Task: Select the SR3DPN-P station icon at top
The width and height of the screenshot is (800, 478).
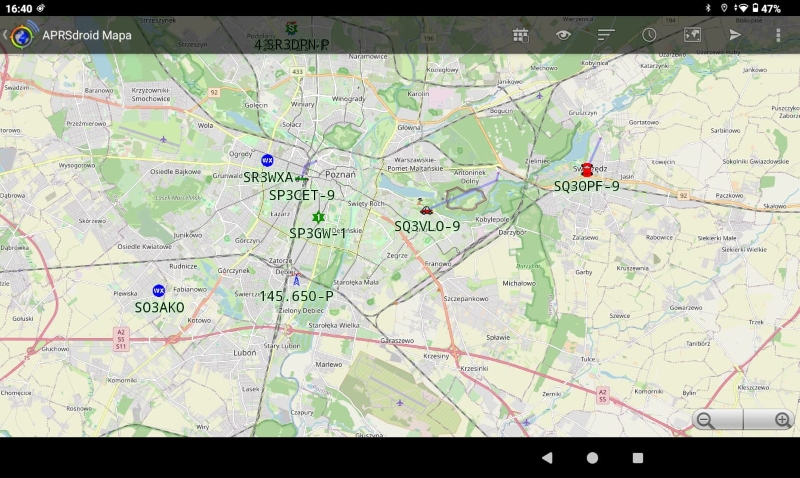Action: coord(291,28)
